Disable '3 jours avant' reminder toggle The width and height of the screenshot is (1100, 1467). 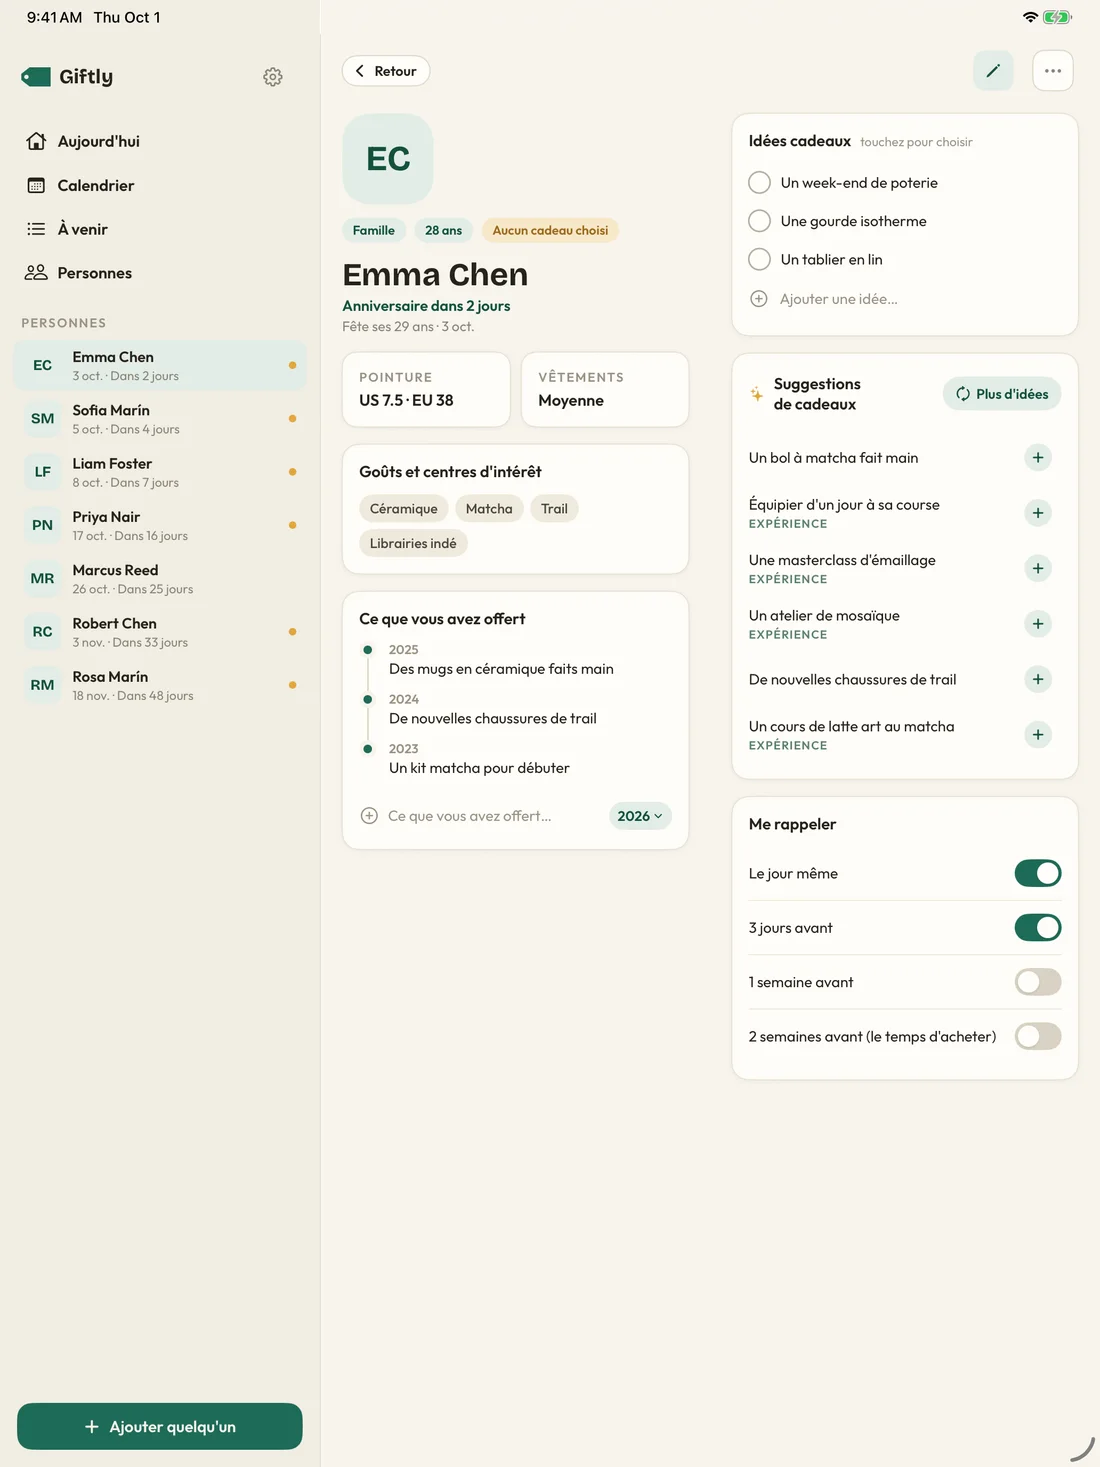click(1038, 928)
